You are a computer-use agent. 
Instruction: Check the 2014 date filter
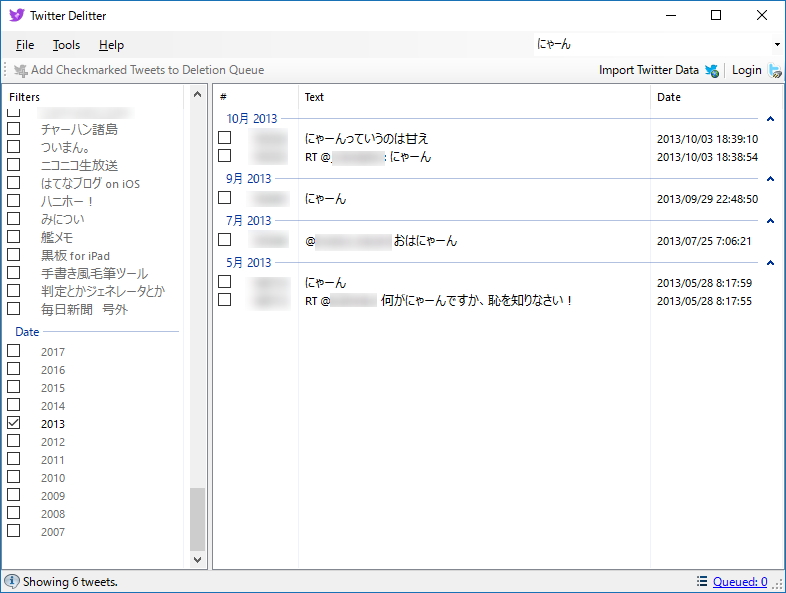pos(14,405)
